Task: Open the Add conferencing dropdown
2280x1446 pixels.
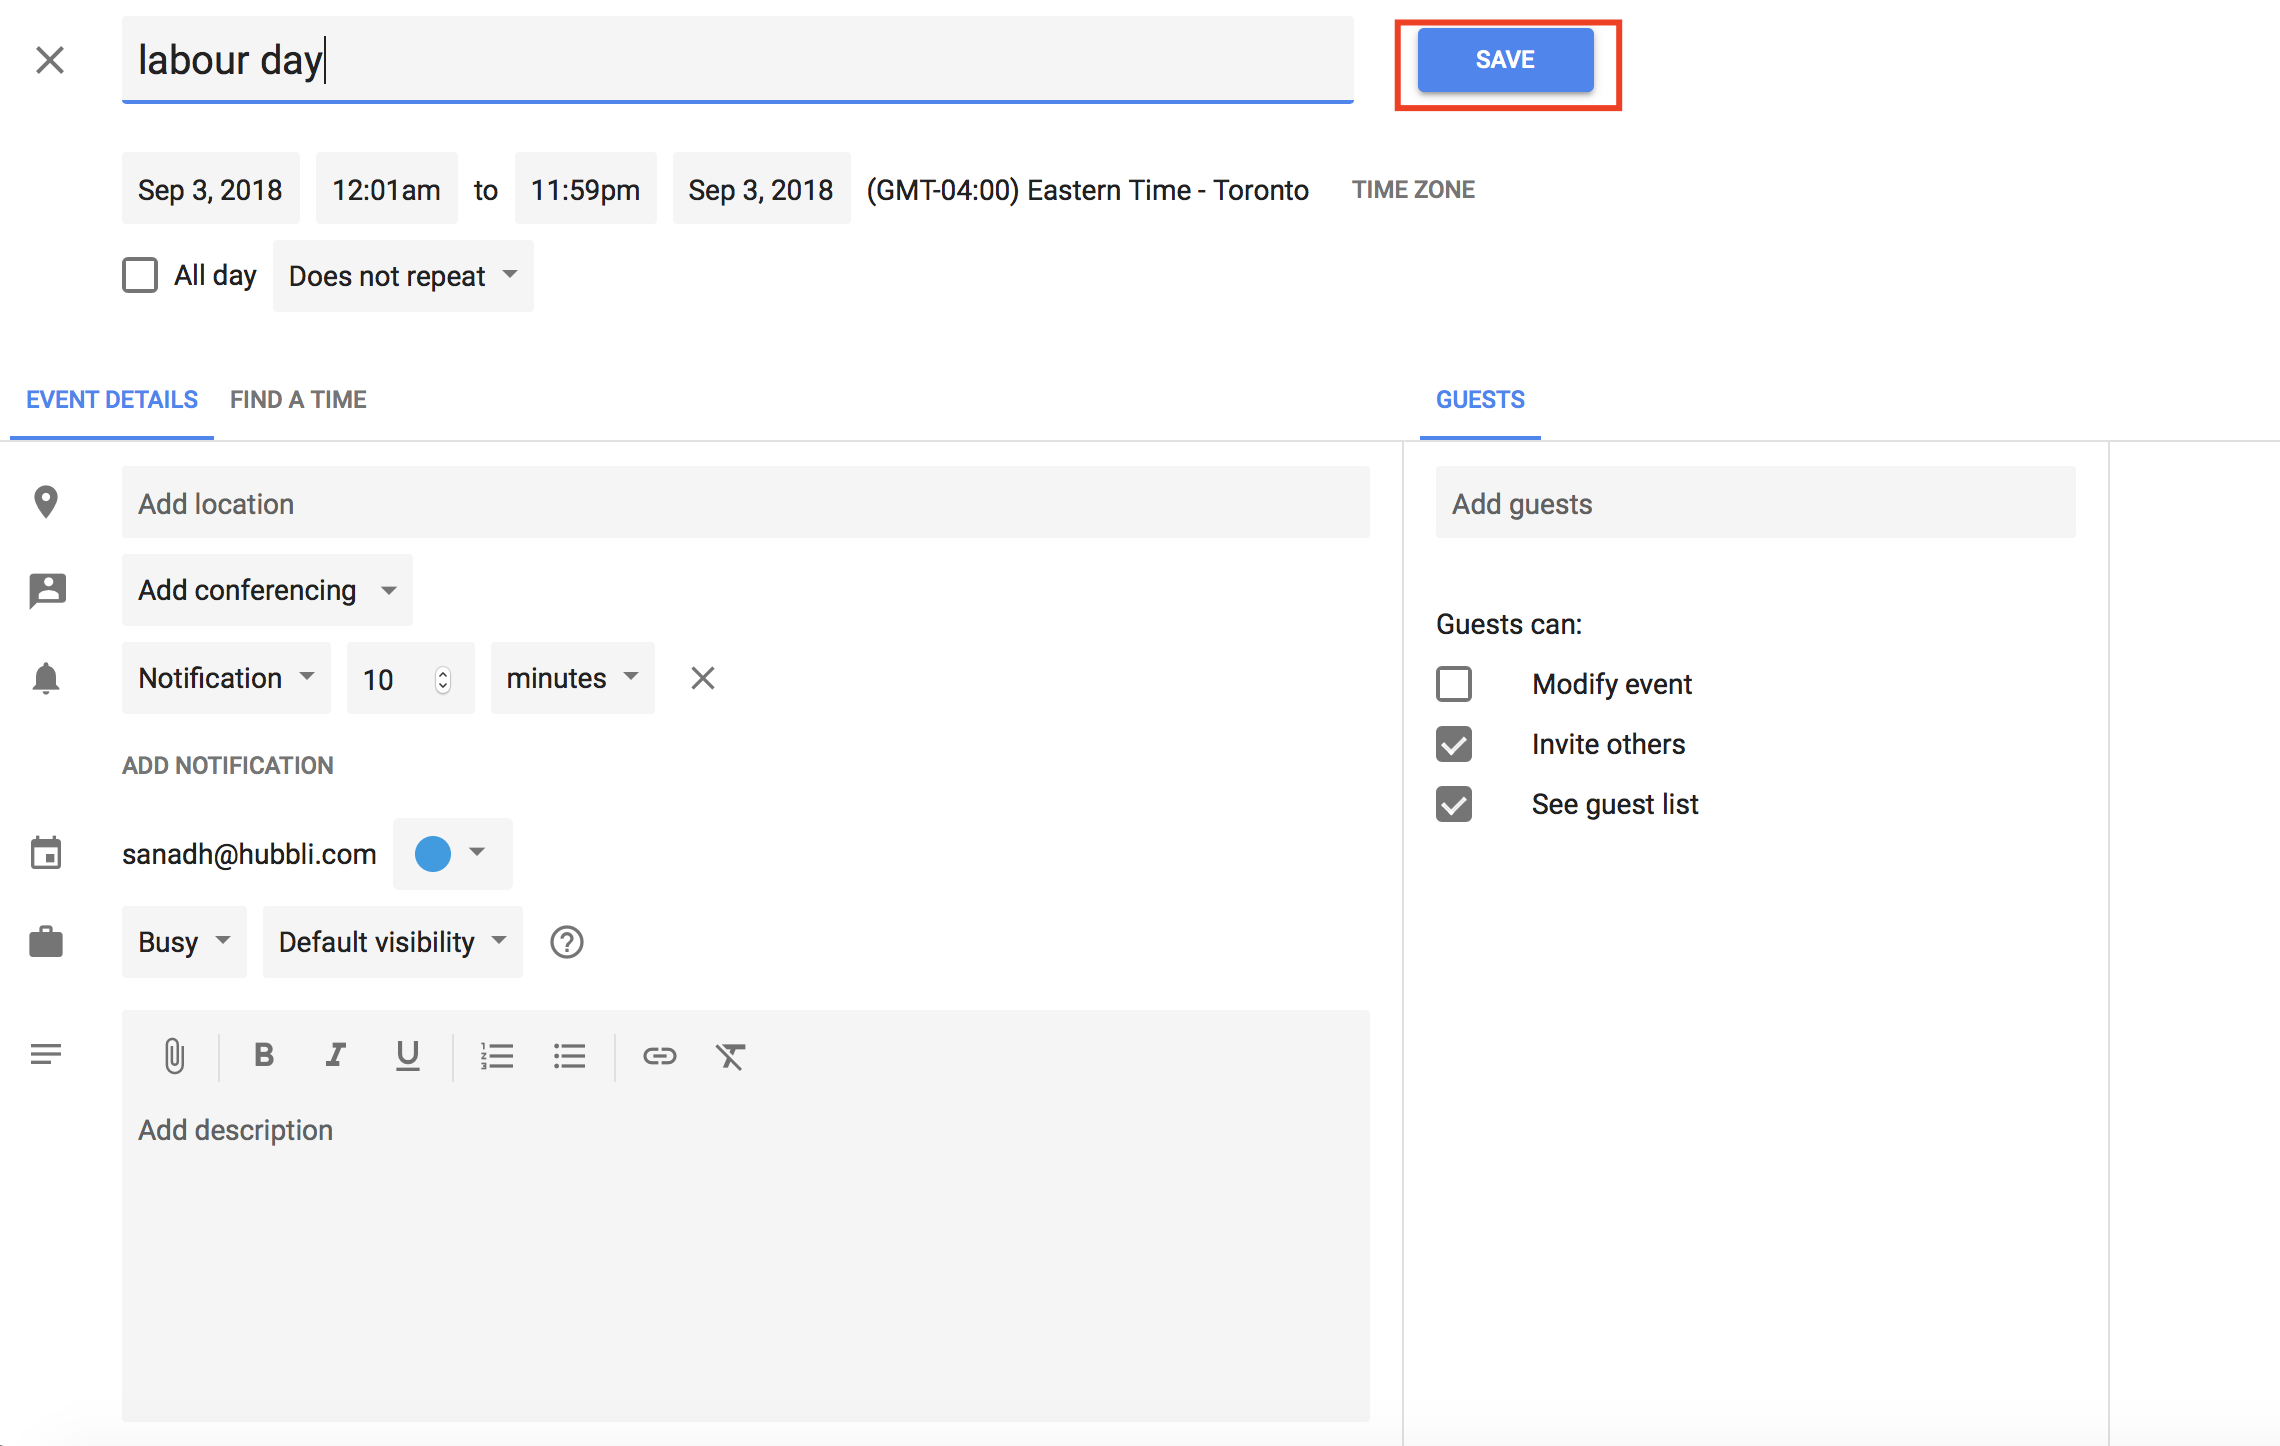Action: tap(266, 590)
